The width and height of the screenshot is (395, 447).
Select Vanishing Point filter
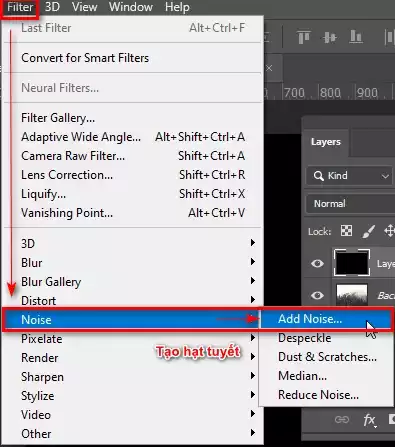point(133,213)
